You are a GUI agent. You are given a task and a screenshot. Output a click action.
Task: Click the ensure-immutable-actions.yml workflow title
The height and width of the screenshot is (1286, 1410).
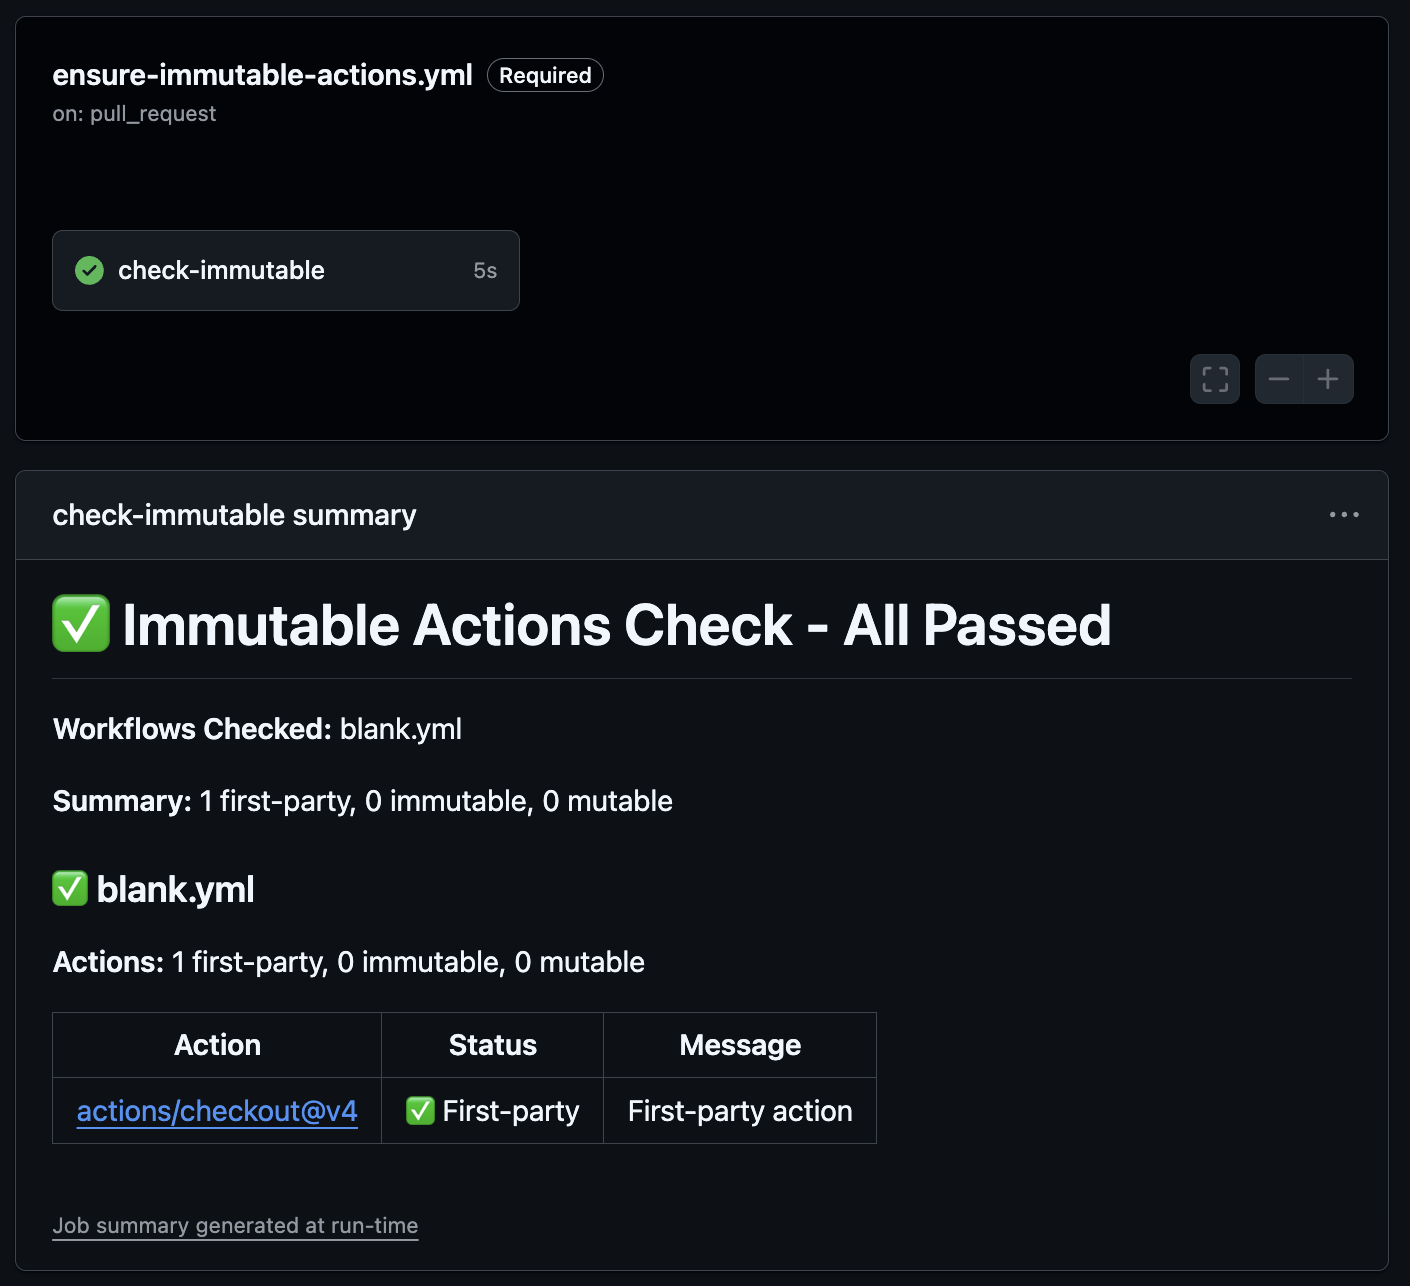262,75
